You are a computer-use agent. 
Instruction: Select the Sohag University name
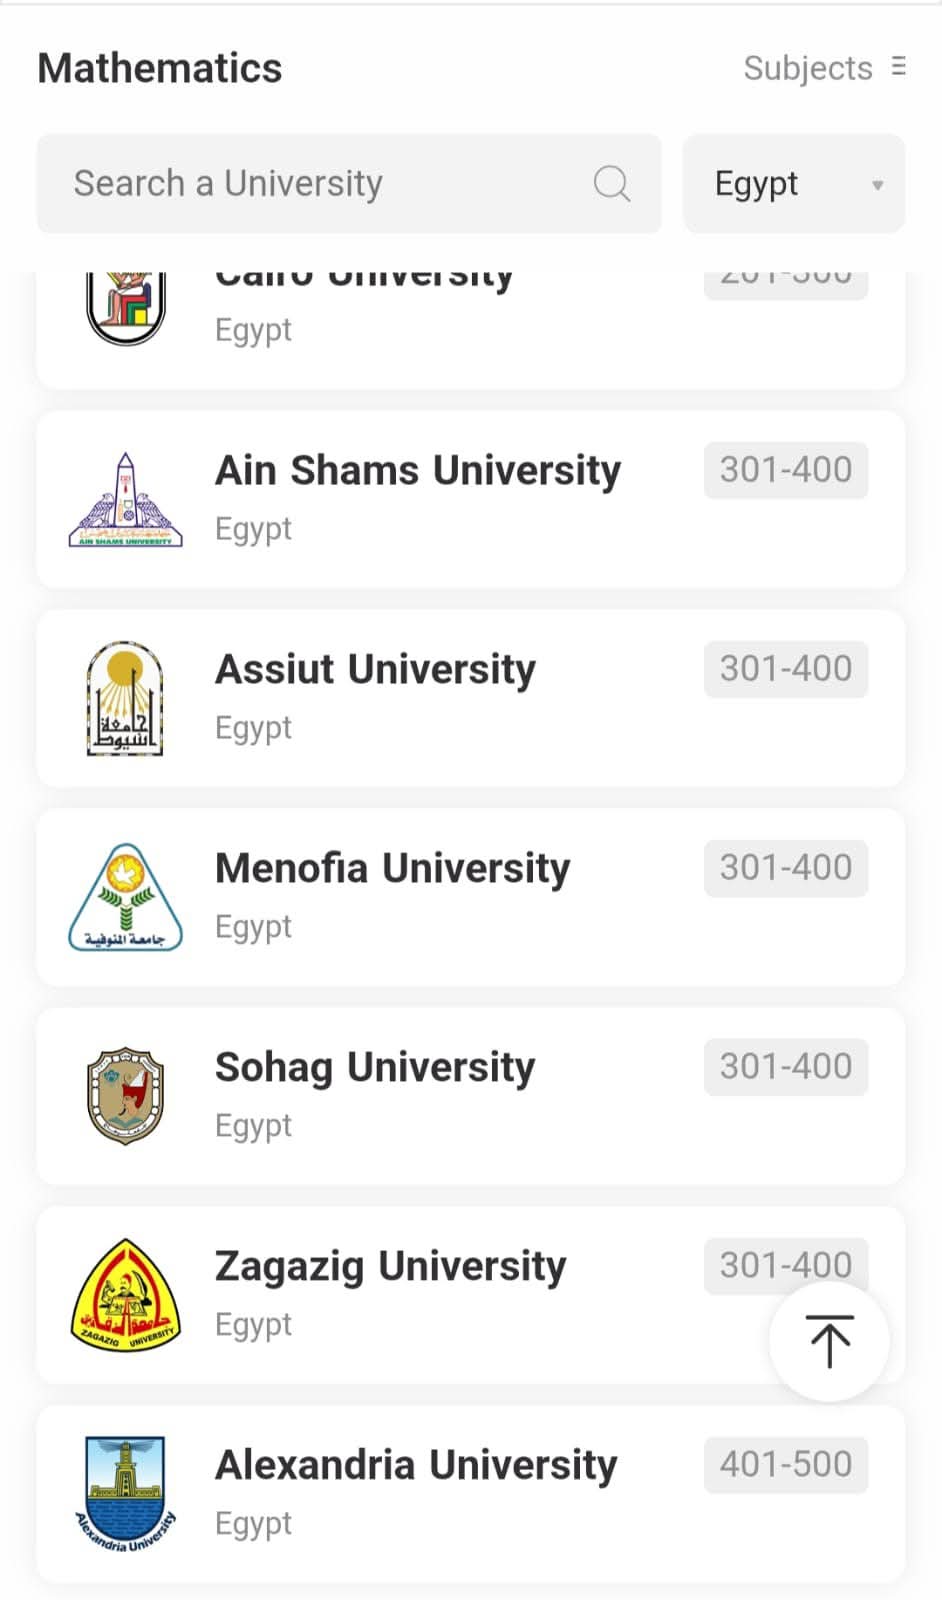coord(375,1067)
